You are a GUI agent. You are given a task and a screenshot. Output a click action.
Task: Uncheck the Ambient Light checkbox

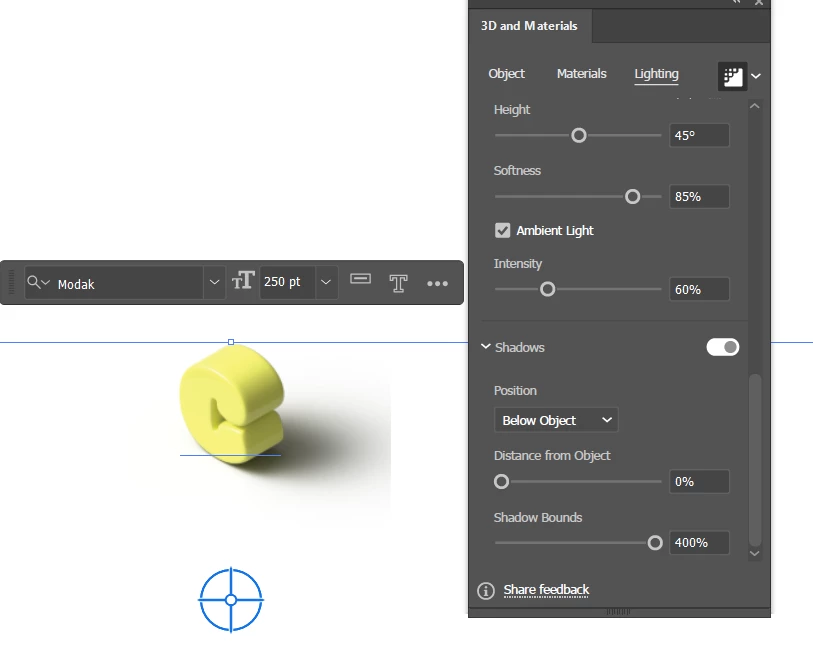(x=502, y=230)
